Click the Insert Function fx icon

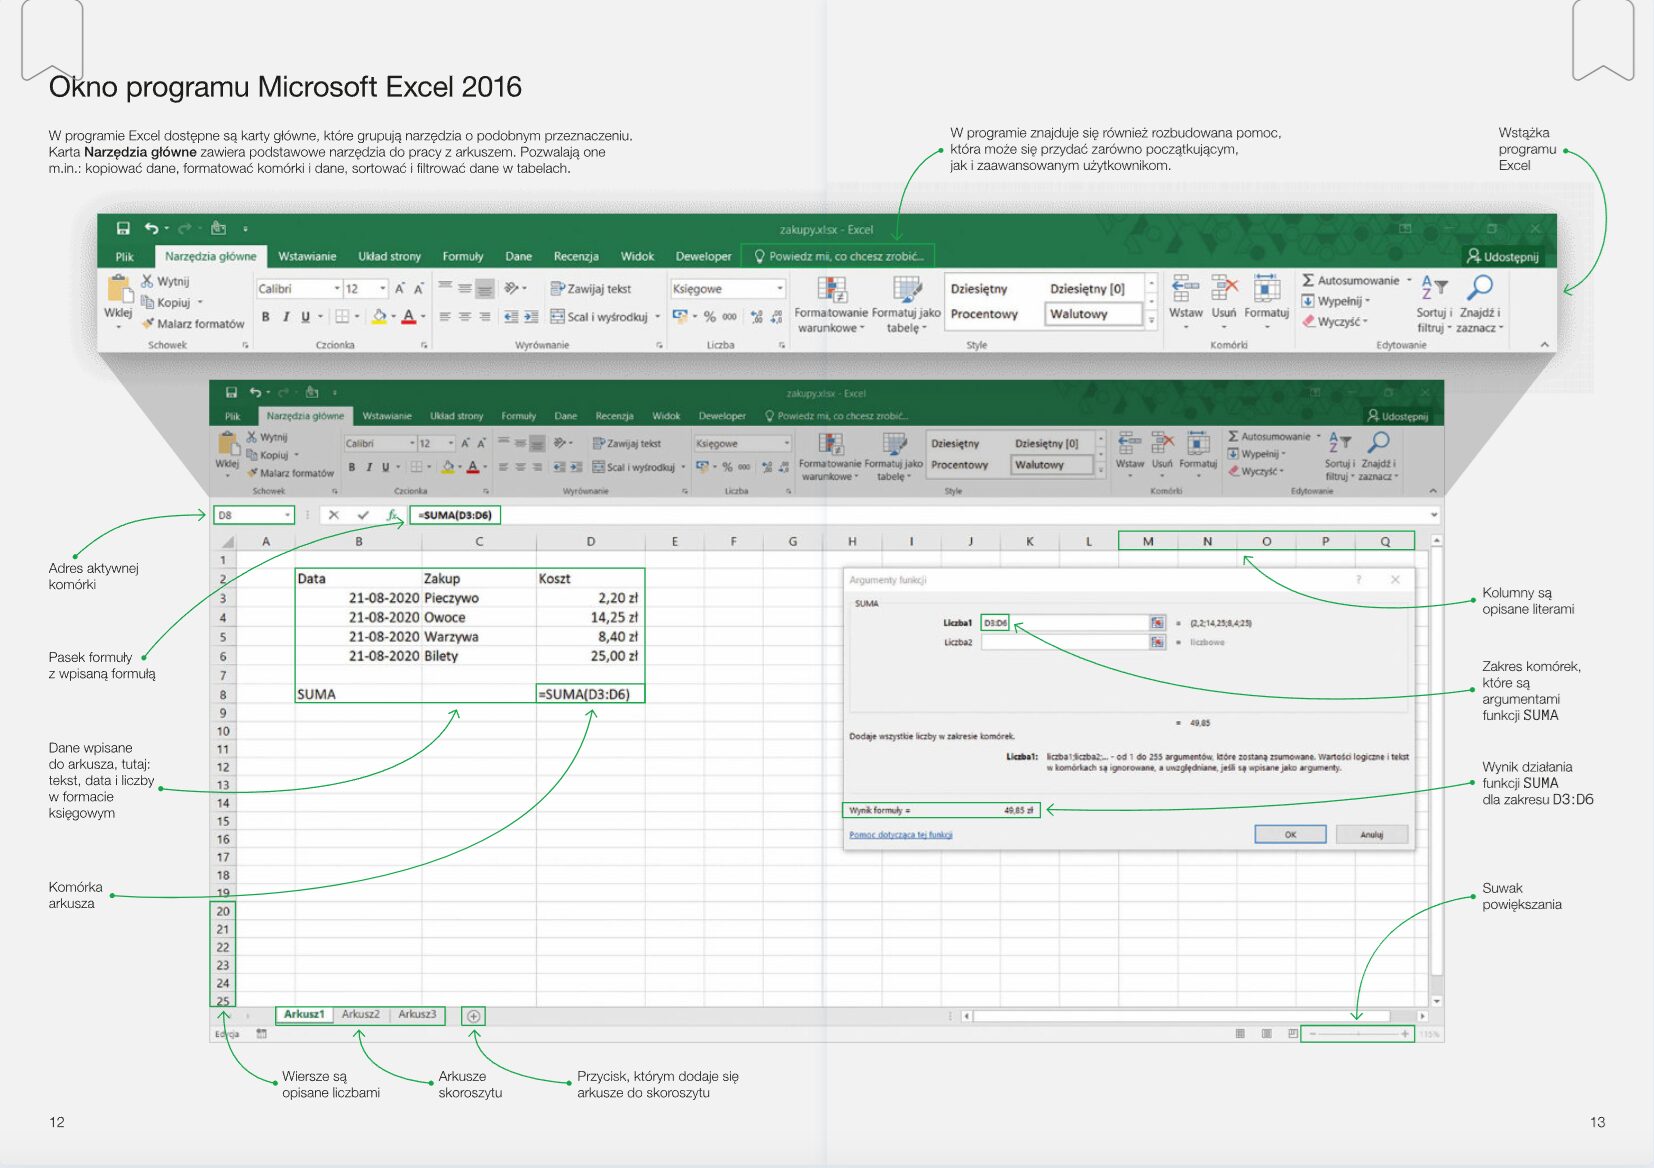tap(392, 515)
